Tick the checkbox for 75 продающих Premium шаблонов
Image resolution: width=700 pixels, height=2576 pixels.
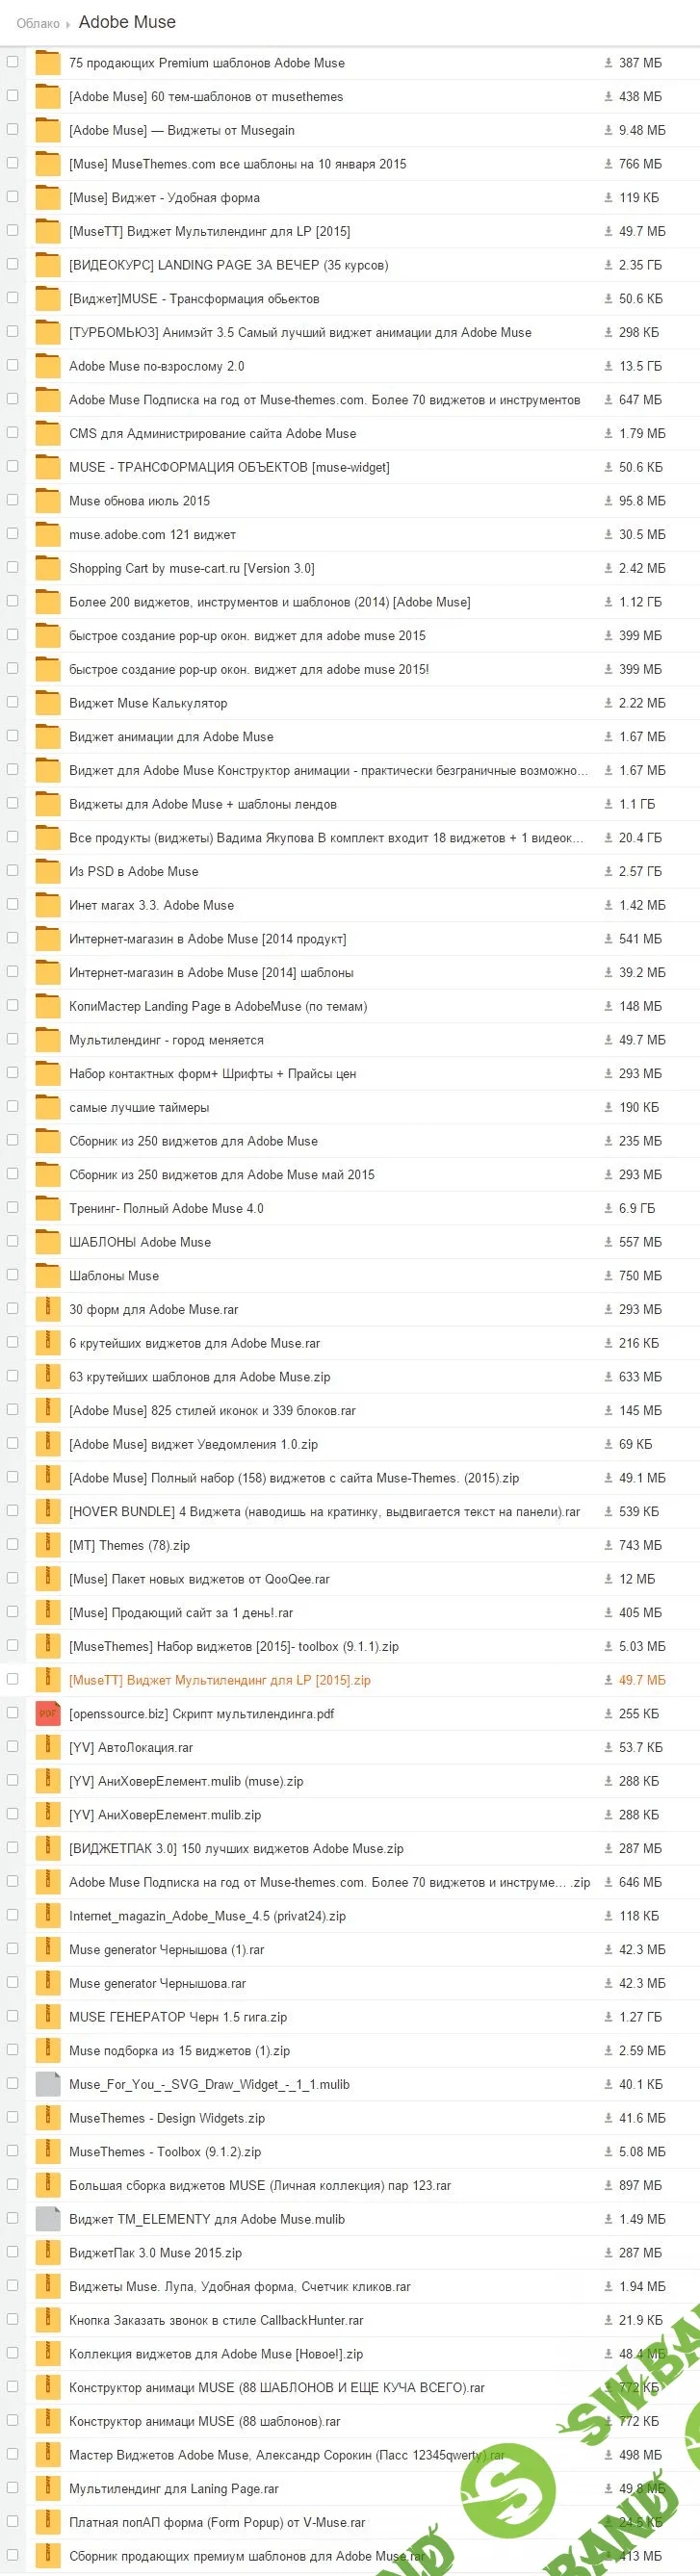tap(12, 62)
